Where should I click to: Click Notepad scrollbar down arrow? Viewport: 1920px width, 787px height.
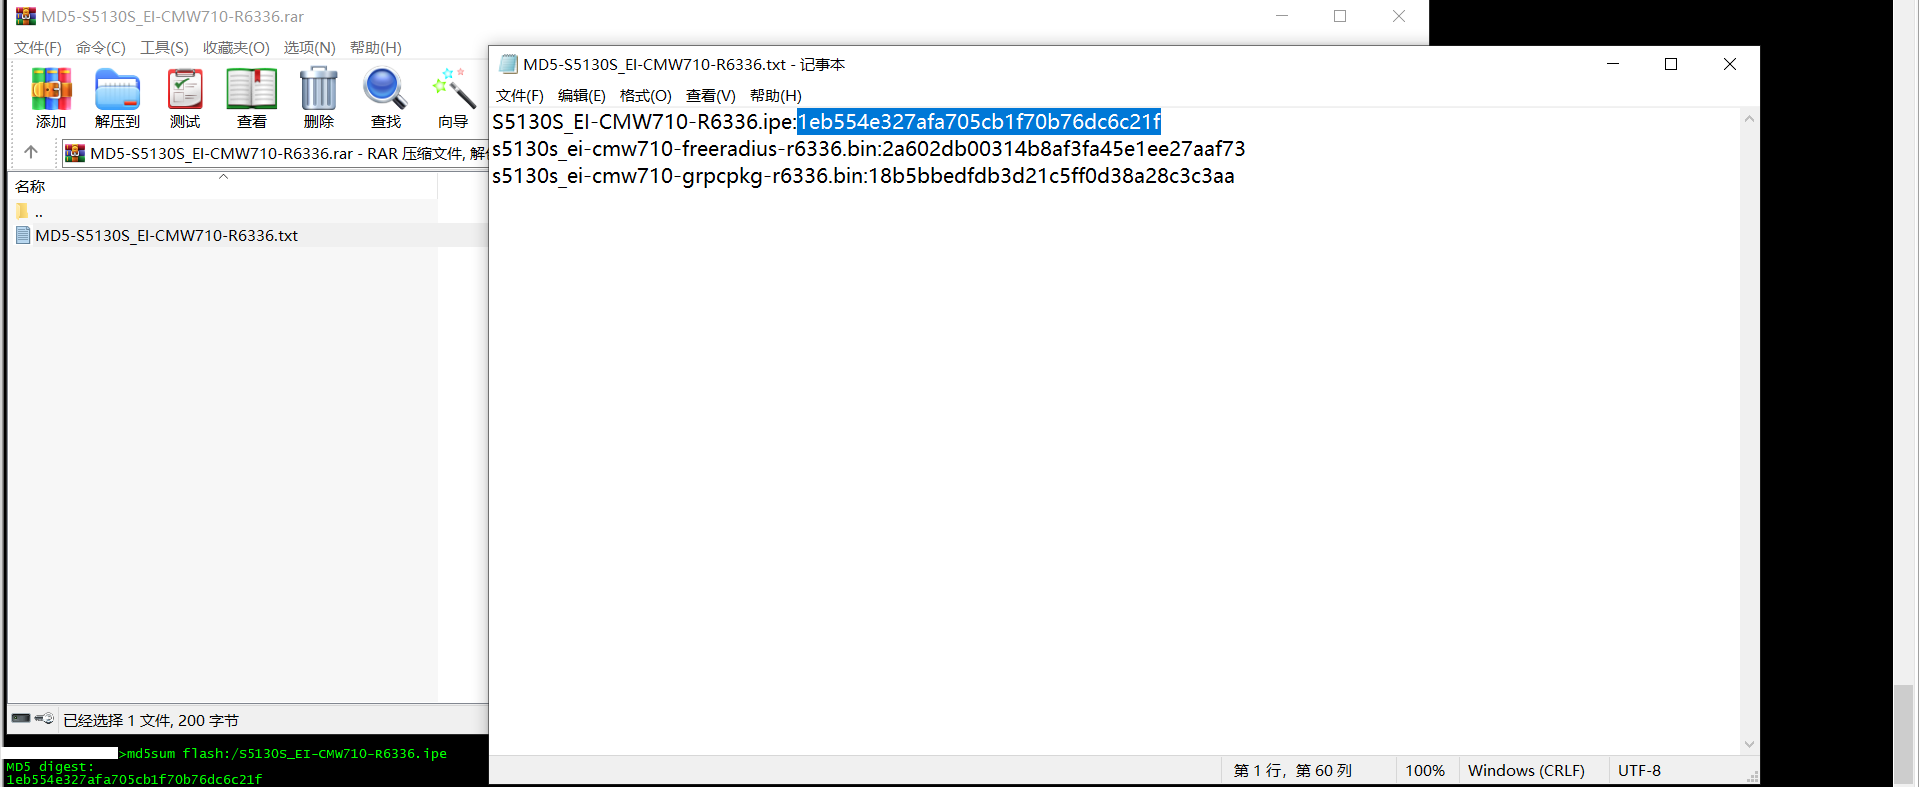click(x=1749, y=744)
